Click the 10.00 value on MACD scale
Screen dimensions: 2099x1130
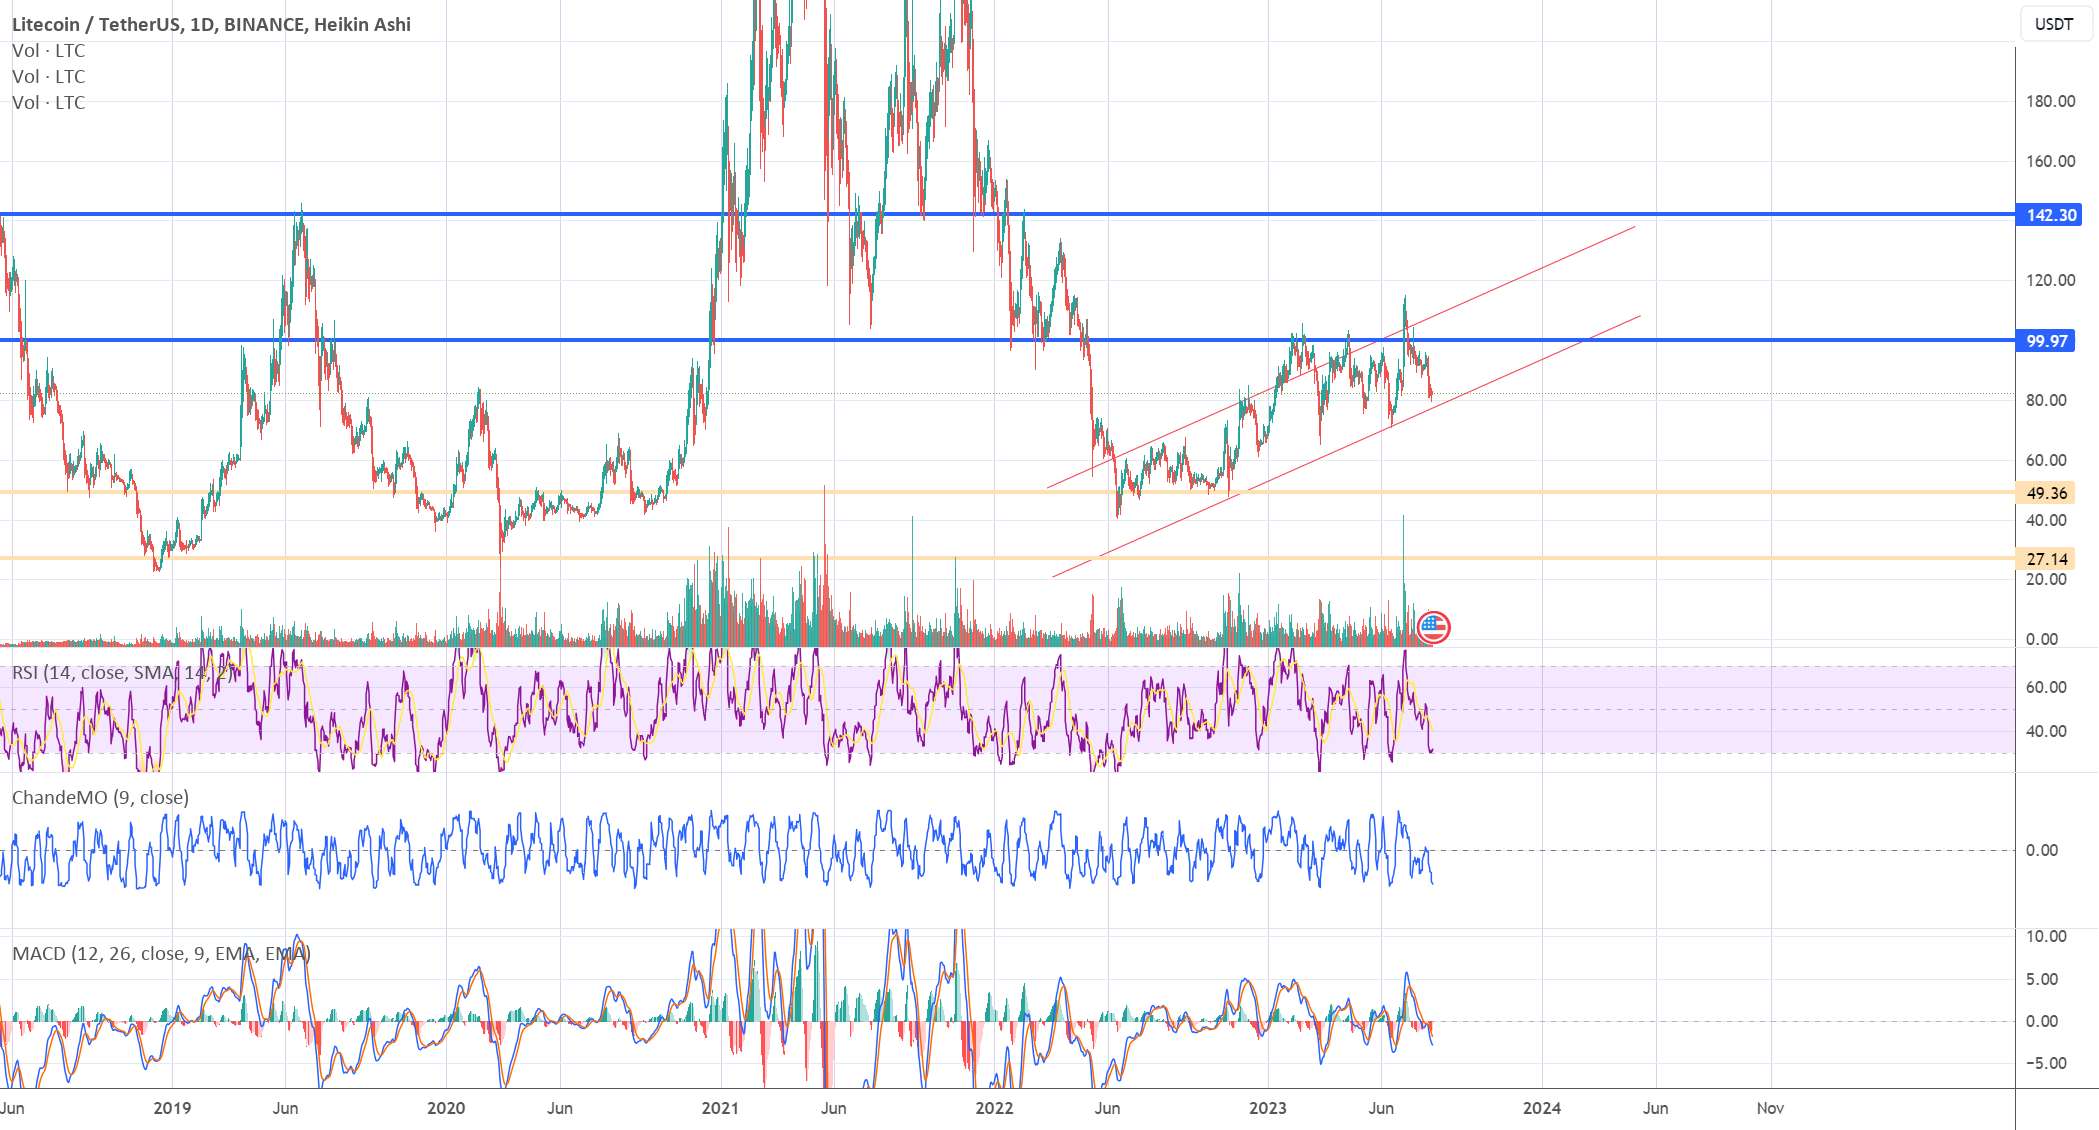(x=2046, y=936)
